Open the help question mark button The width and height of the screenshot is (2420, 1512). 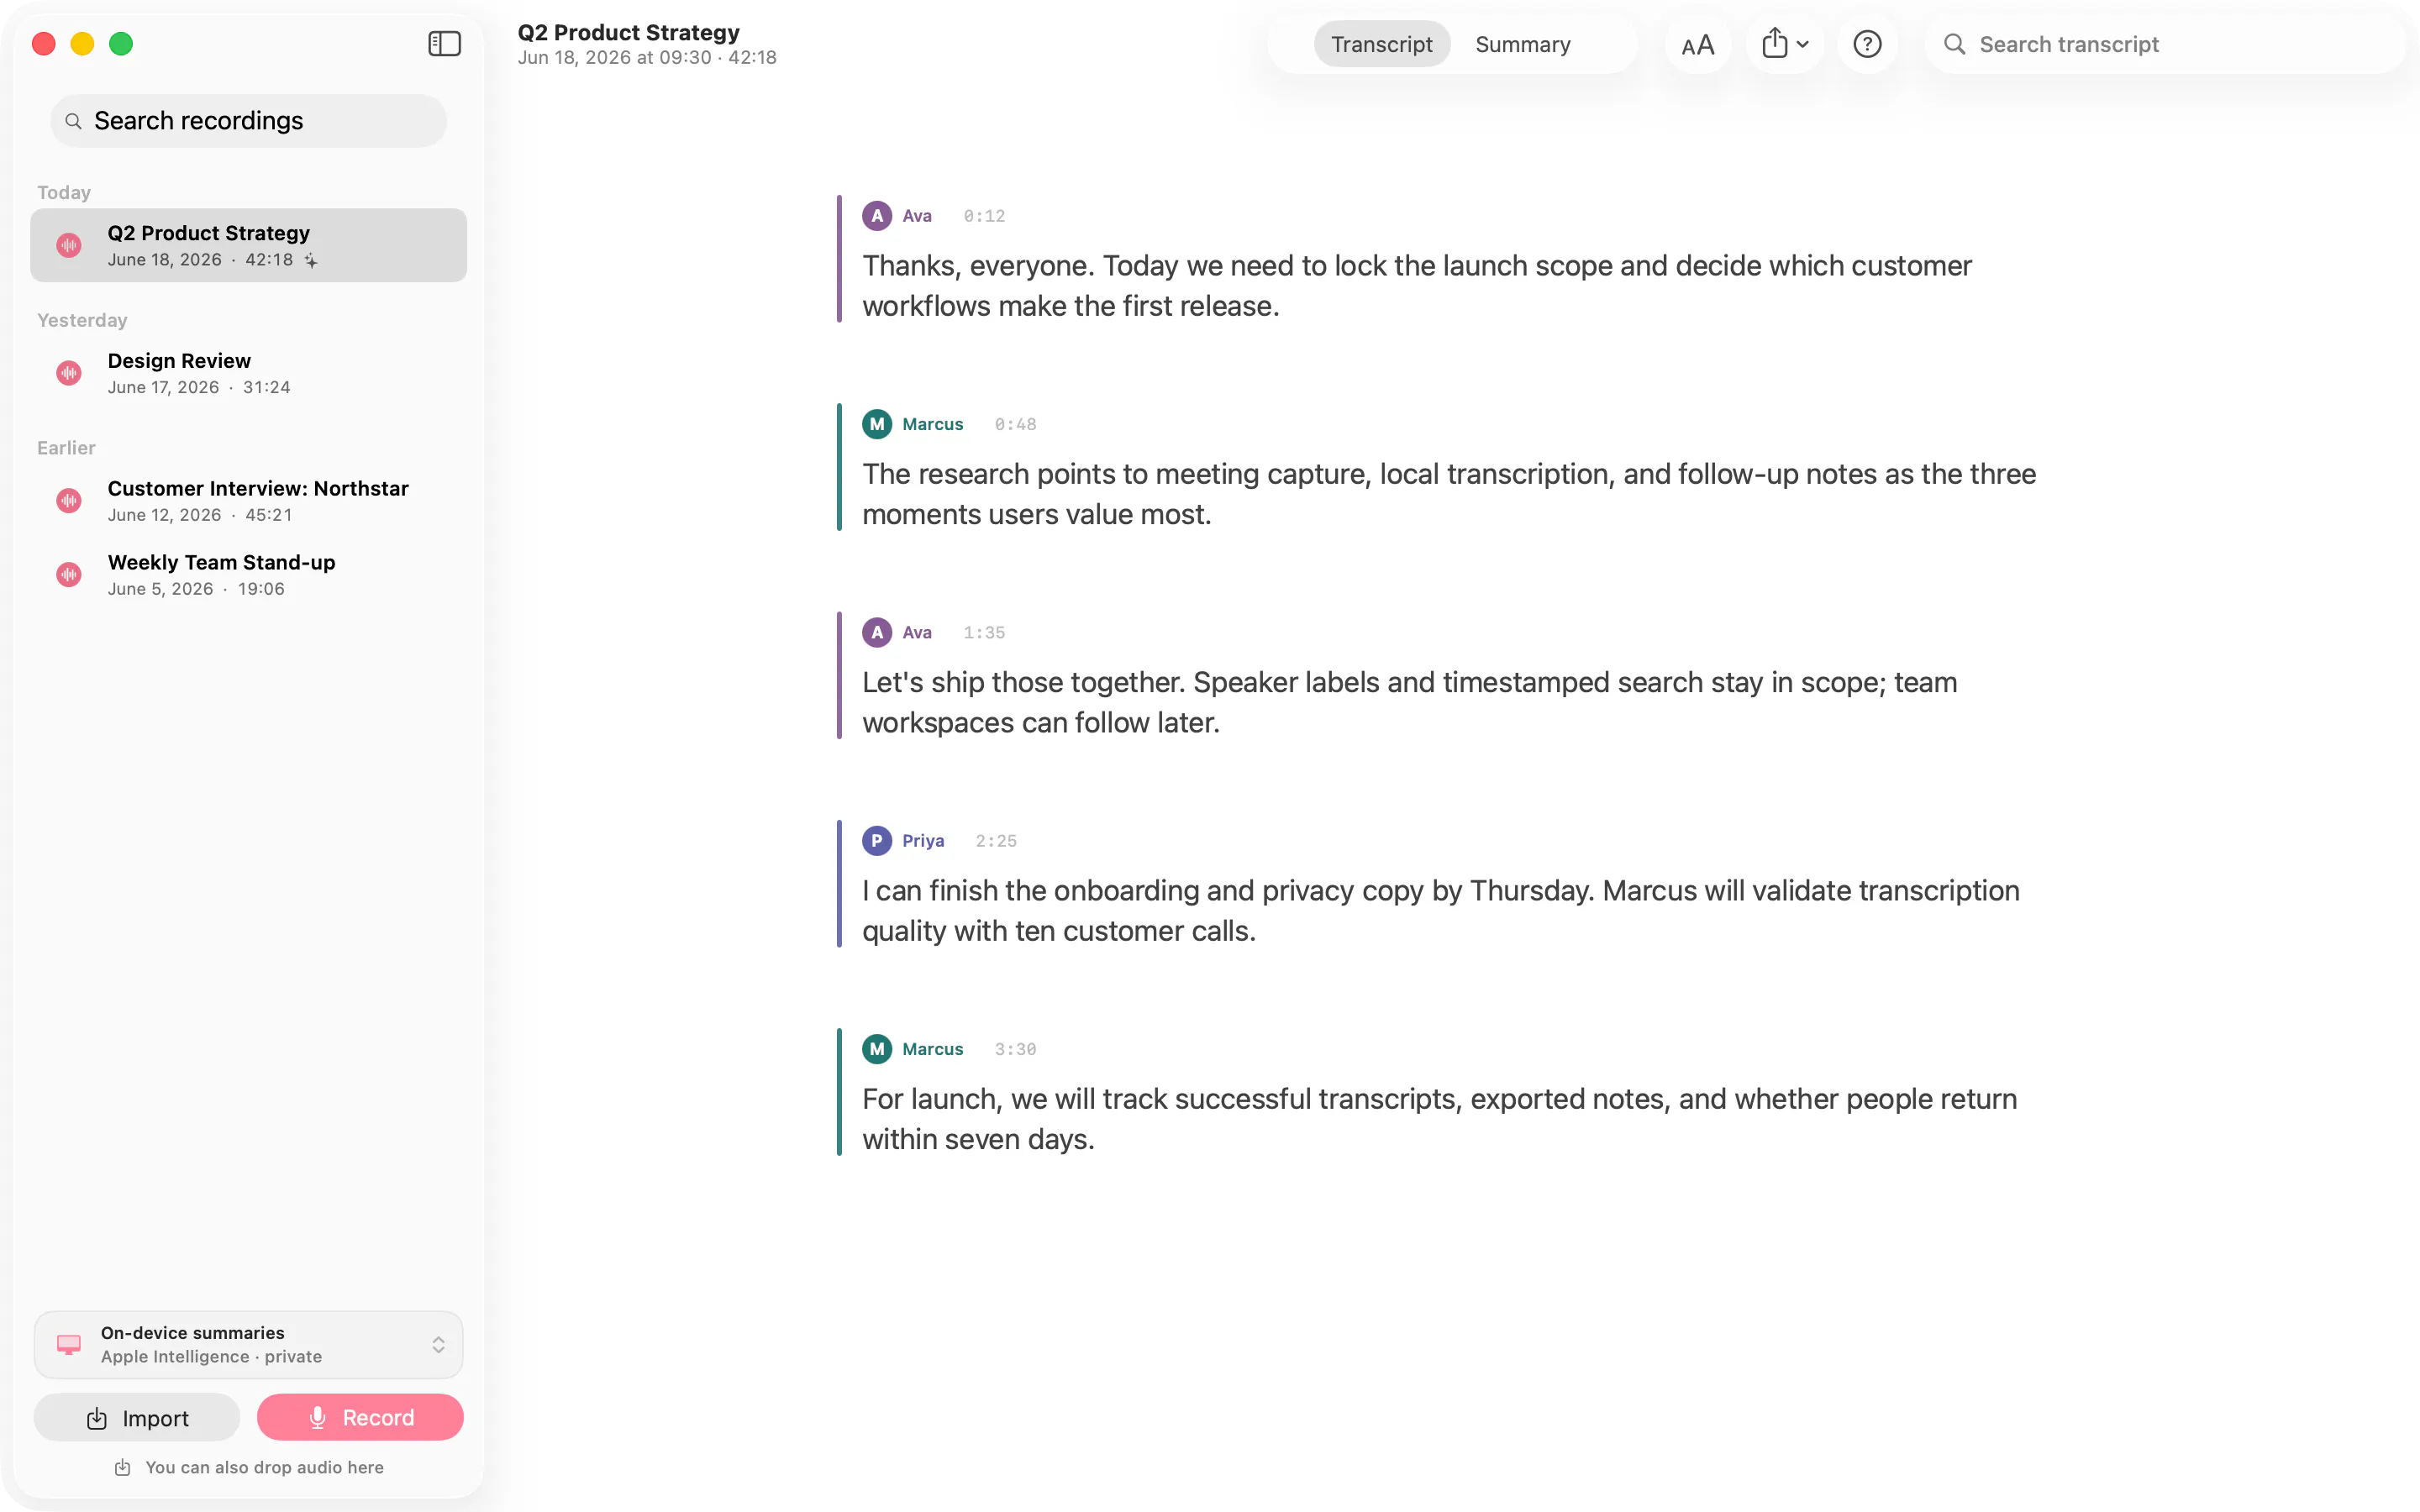(x=1867, y=44)
